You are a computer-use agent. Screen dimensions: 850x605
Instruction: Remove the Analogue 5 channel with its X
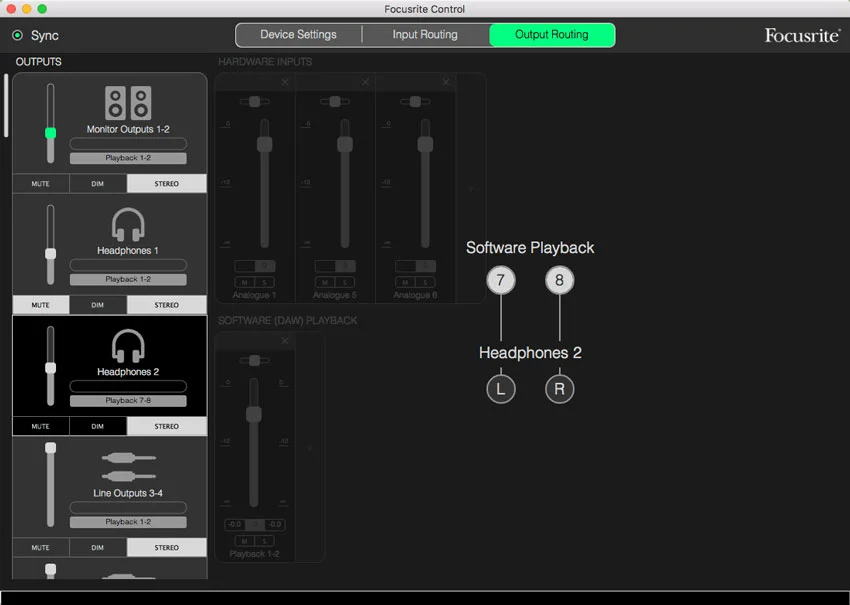(x=365, y=82)
